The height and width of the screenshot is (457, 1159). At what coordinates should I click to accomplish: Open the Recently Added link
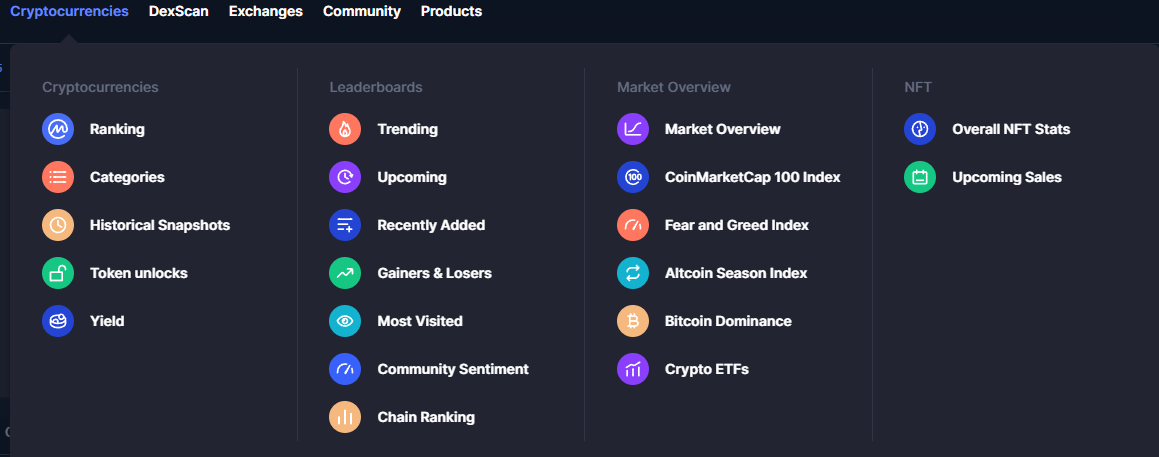click(431, 225)
